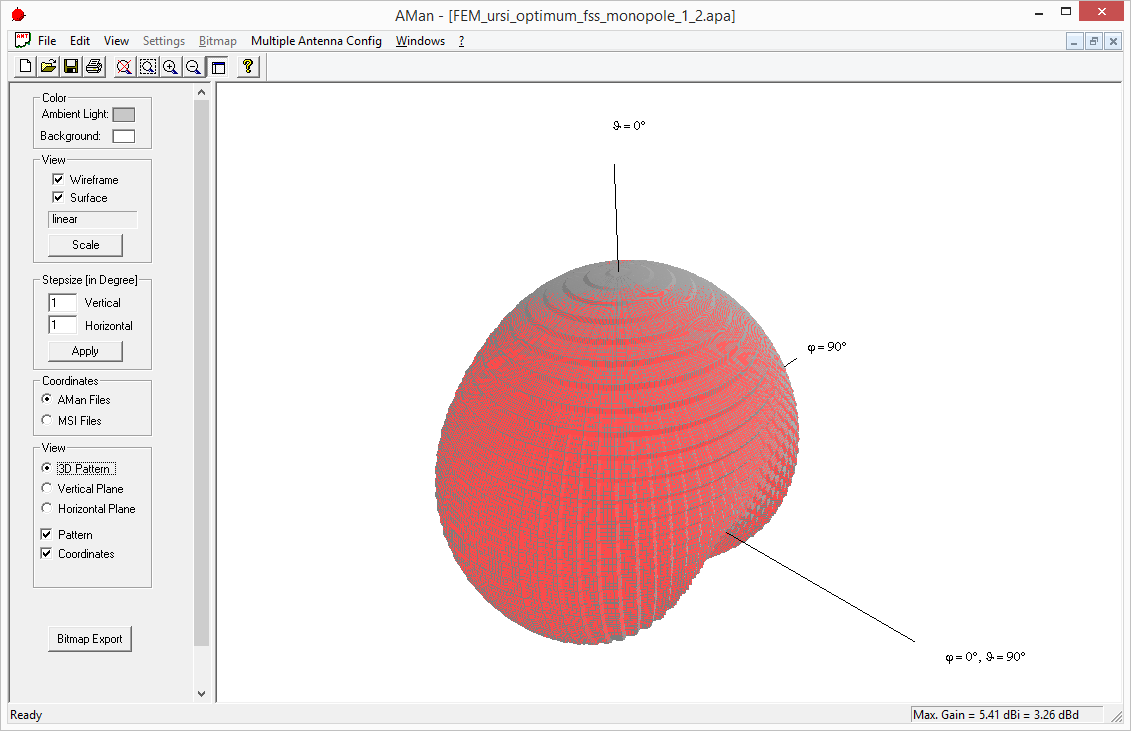Choose MSI Files coordinates option

pyautogui.click(x=47, y=421)
